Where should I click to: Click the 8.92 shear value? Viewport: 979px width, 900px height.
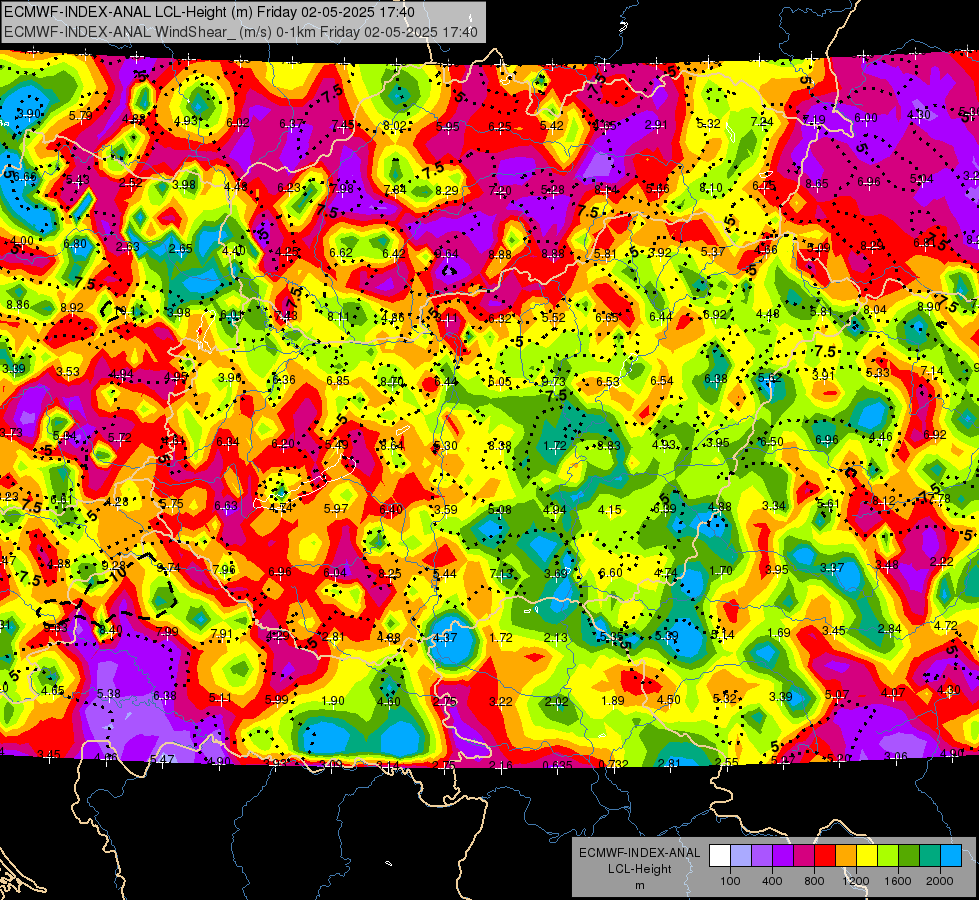tap(72, 307)
